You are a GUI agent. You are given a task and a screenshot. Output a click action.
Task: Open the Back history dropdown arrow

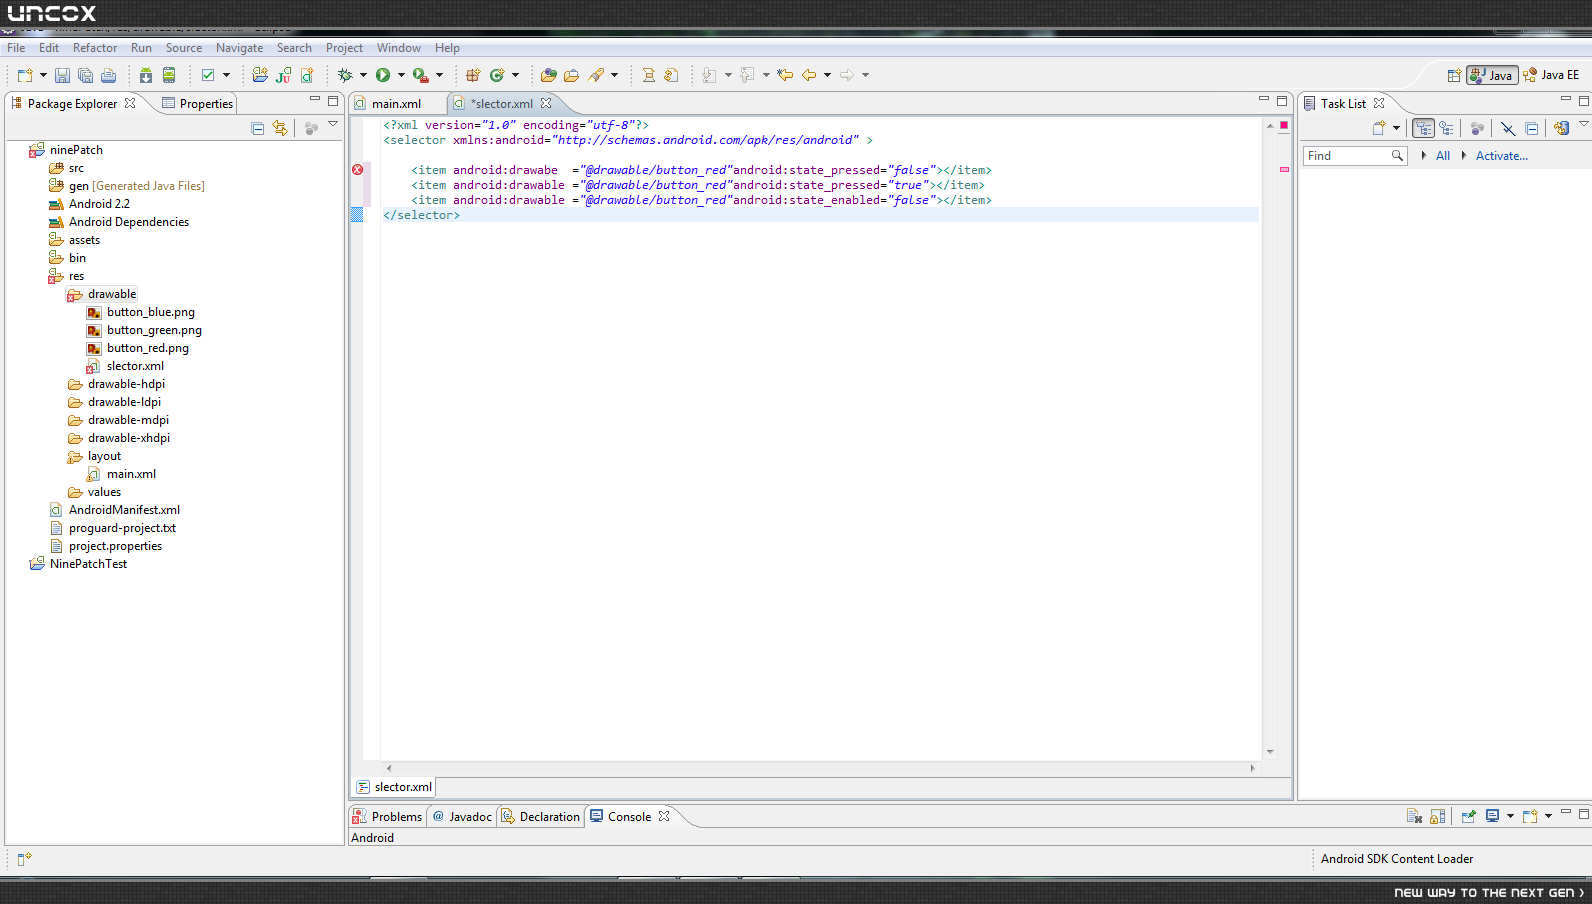tap(827, 75)
